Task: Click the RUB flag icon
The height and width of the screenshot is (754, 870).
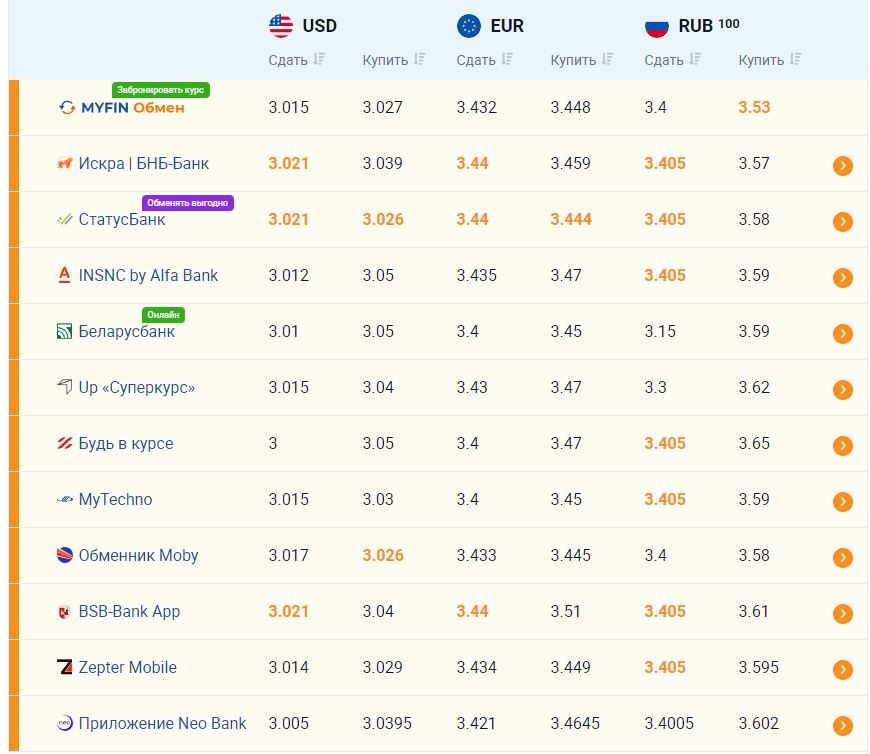Action: pyautogui.click(x=657, y=26)
